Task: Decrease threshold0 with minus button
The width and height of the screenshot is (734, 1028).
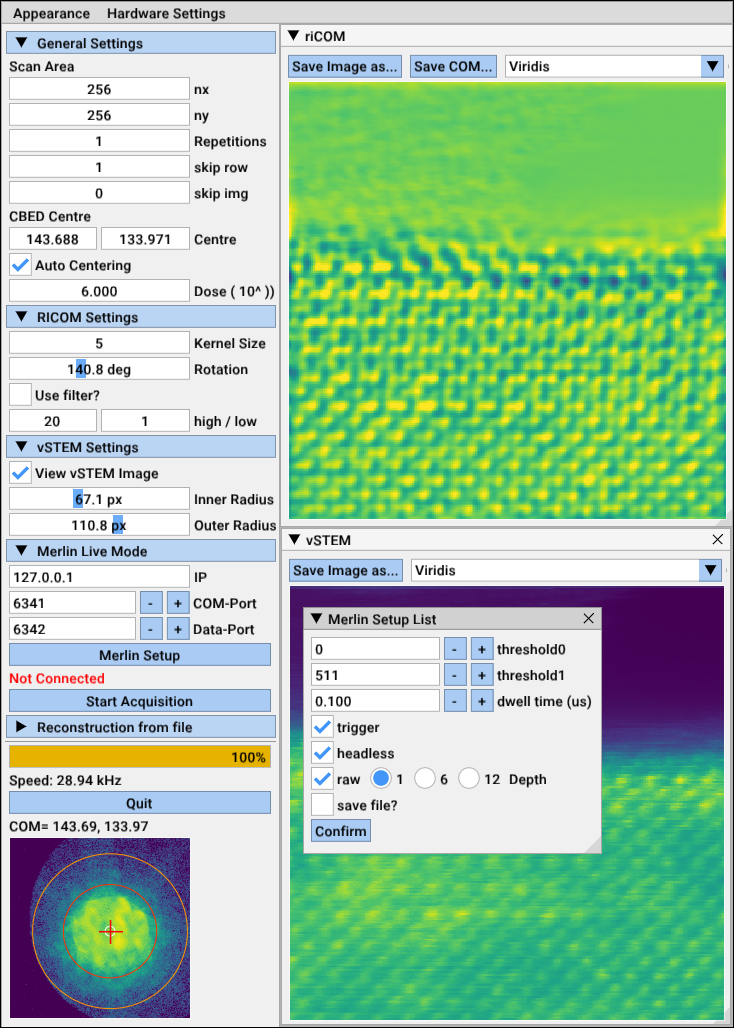Action: click(455, 649)
